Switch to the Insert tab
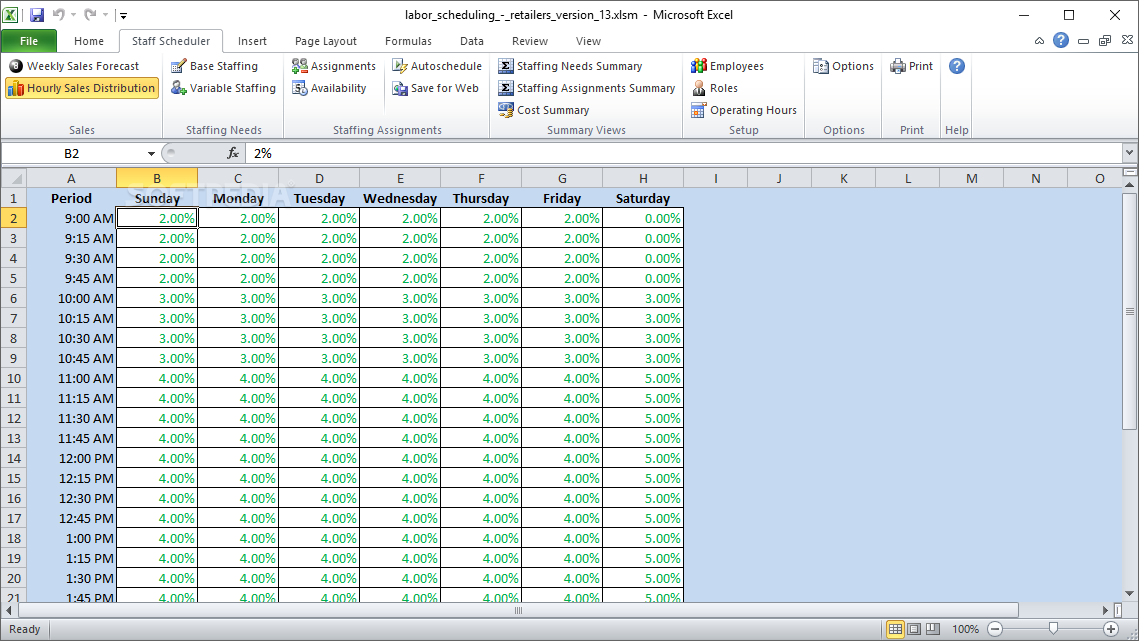Screen dimensions: 1139x641 coord(252,41)
